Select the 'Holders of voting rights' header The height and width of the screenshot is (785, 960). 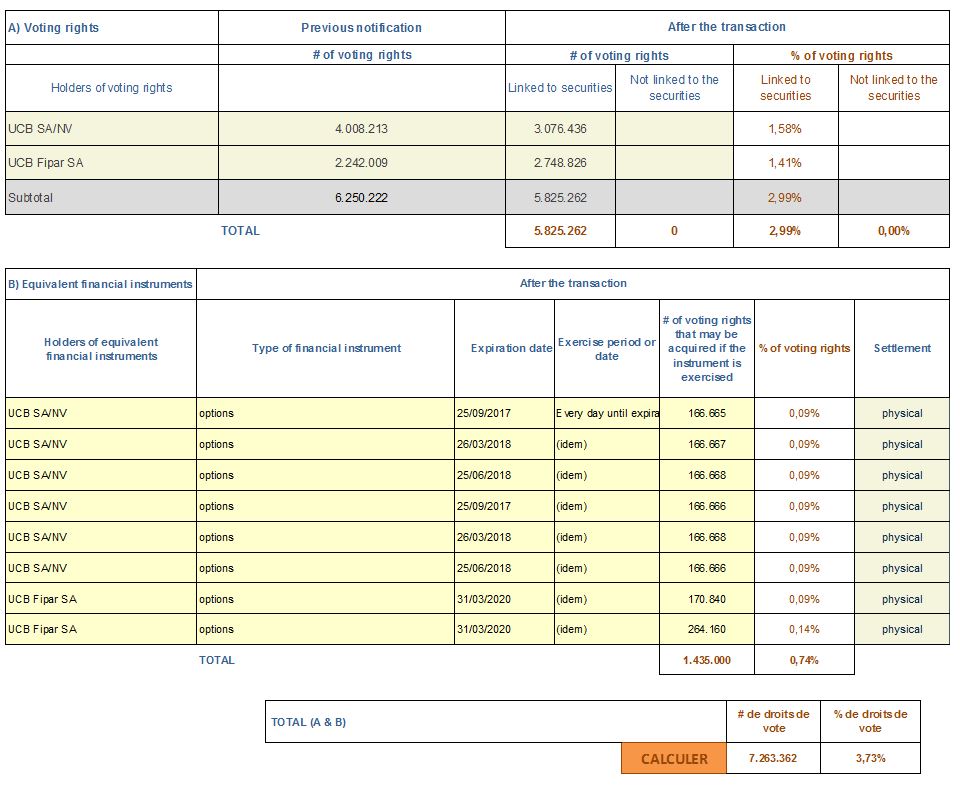[x=112, y=88]
